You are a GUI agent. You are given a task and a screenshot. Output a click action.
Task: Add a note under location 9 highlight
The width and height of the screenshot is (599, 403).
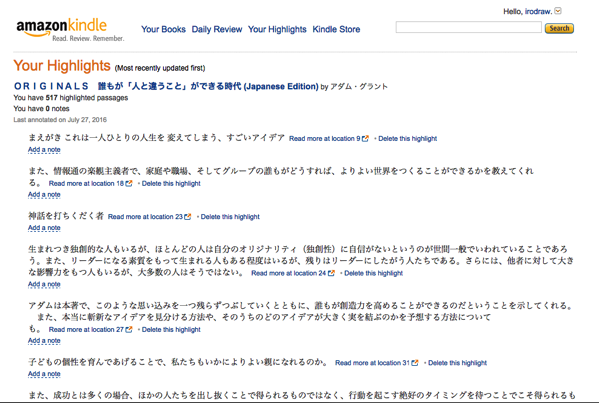click(x=44, y=150)
